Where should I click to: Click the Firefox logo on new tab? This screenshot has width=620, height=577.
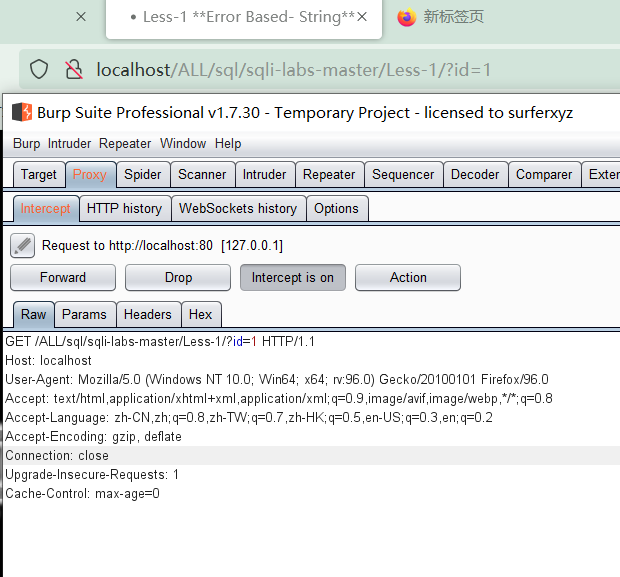pos(406,17)
